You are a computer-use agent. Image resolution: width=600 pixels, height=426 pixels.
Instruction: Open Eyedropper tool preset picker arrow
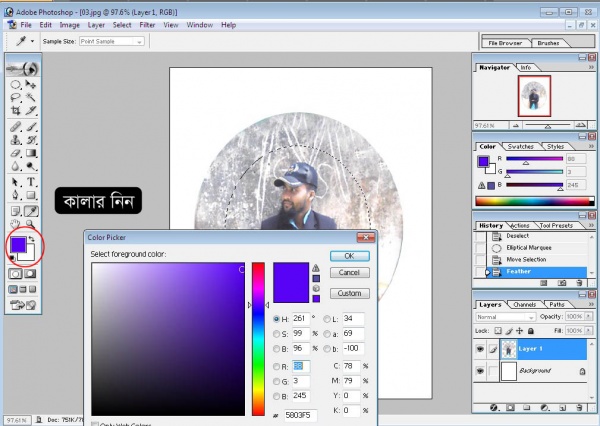pos(33,41)
